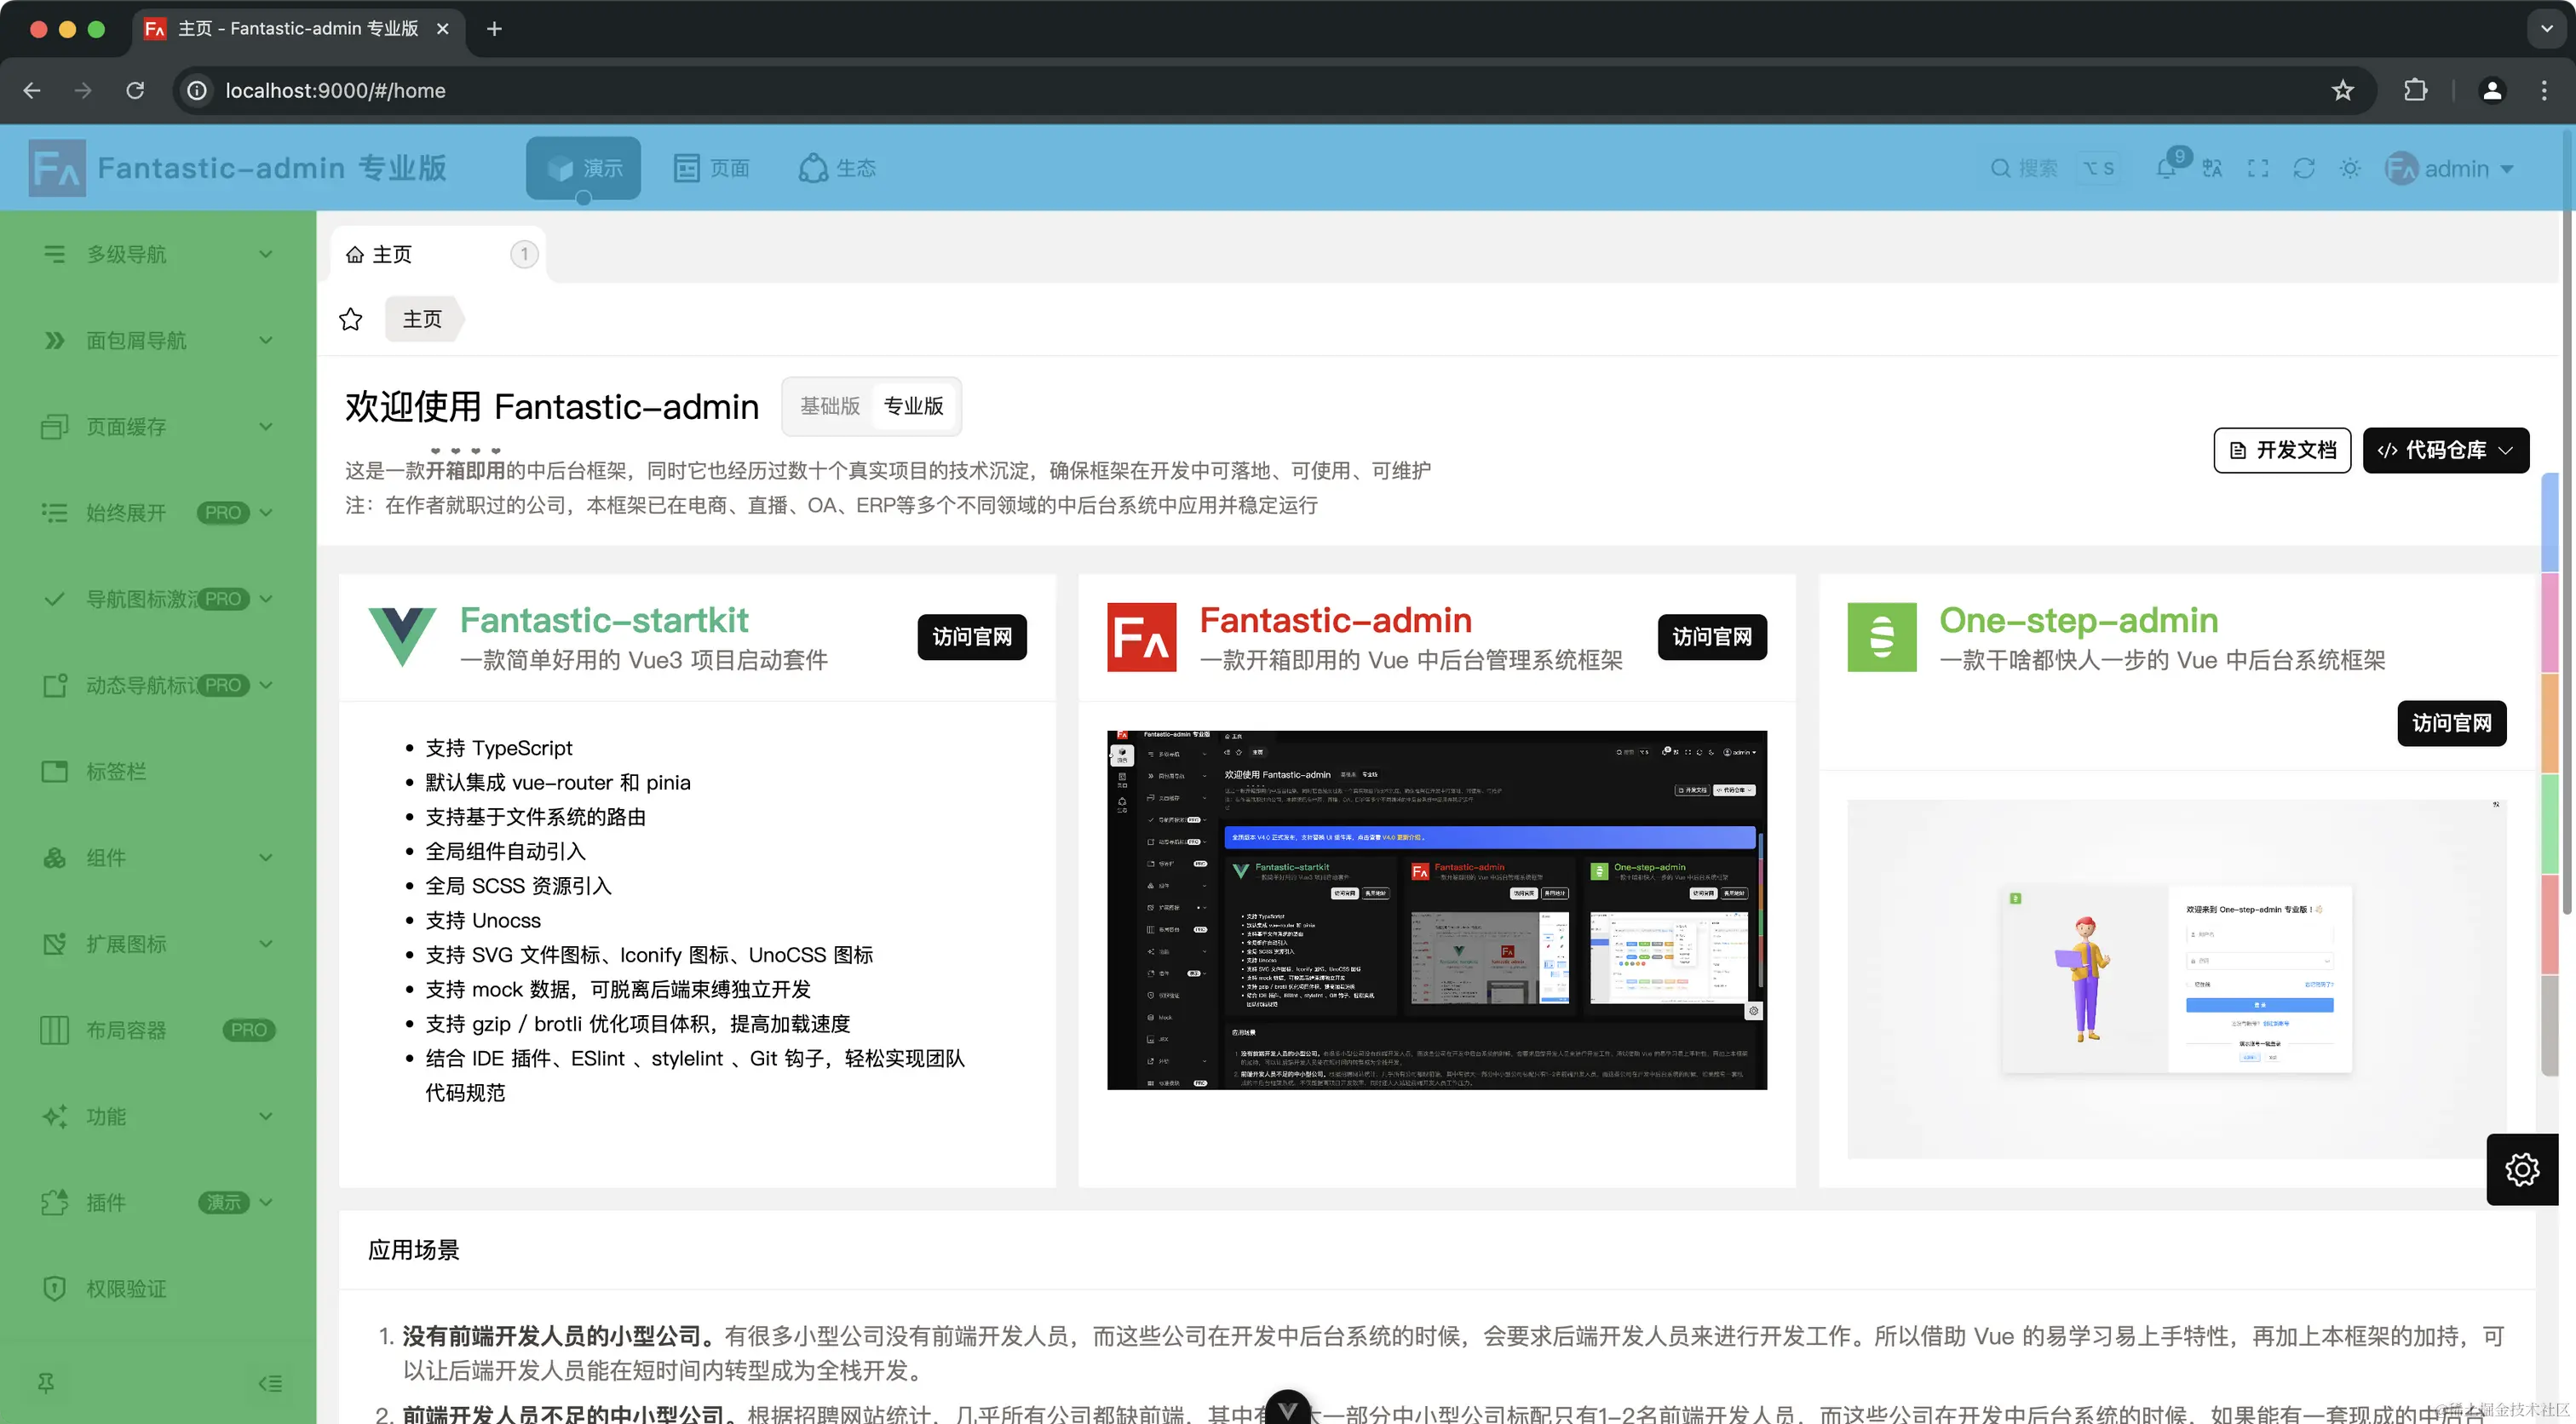Open the 权限验证 shield item
This screenshot has height=1424, width=2576.
coord(126,1288)
